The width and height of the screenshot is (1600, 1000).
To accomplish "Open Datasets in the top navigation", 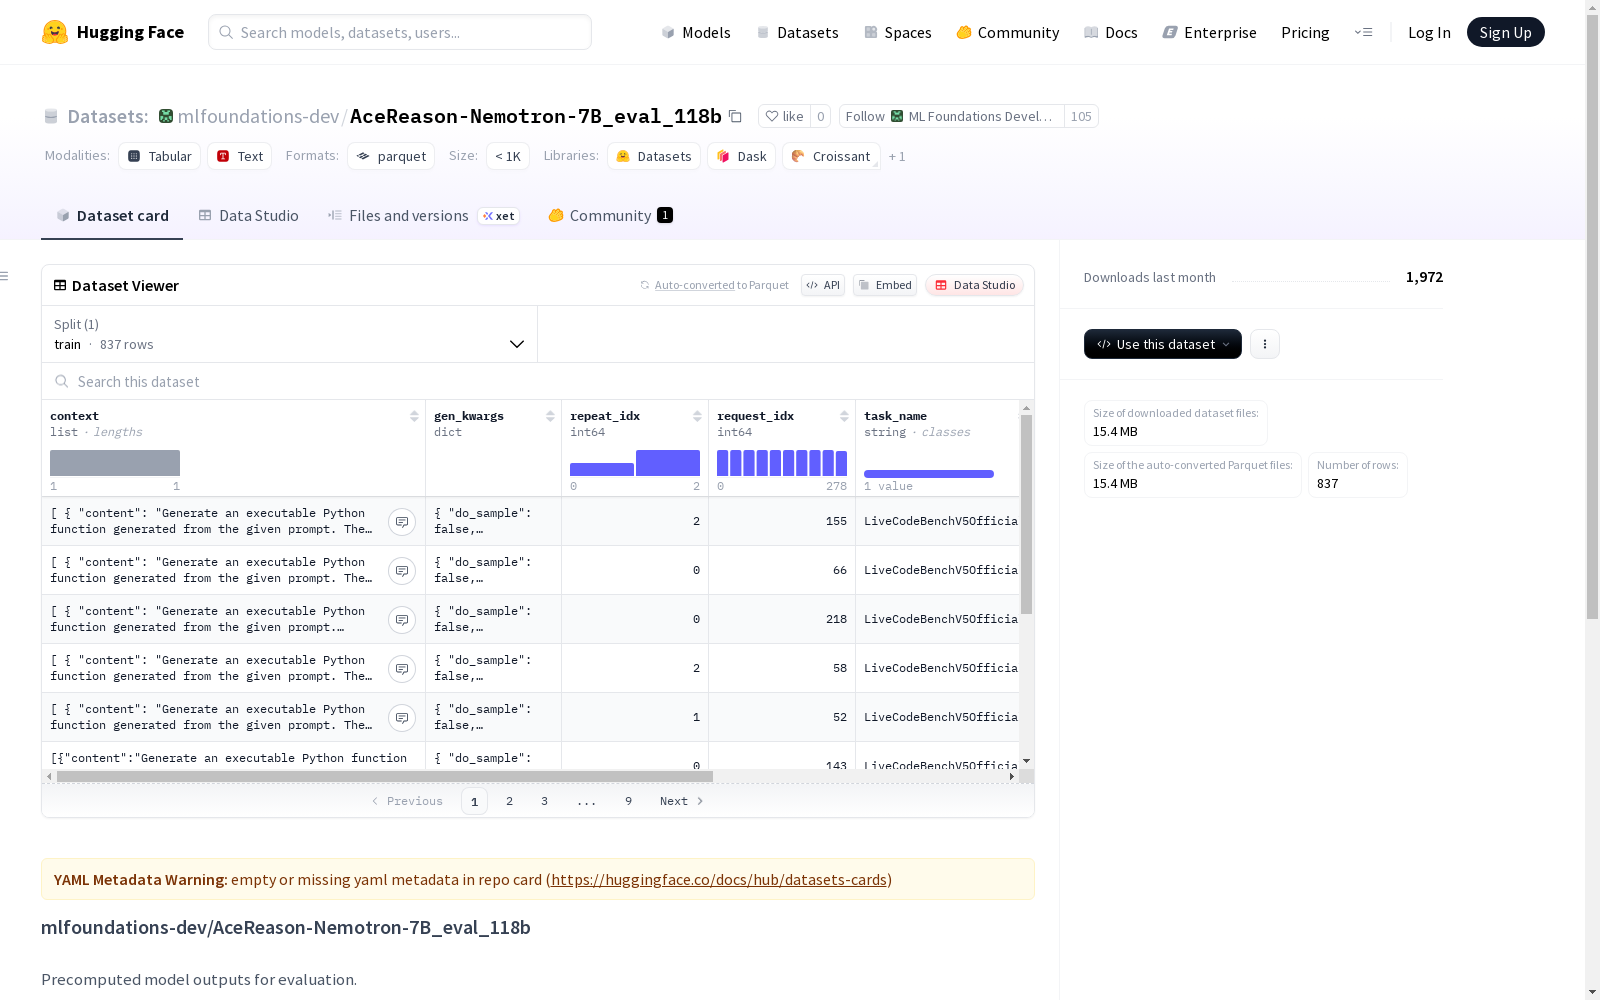I will pyautogui.click(x=798, y=32).
